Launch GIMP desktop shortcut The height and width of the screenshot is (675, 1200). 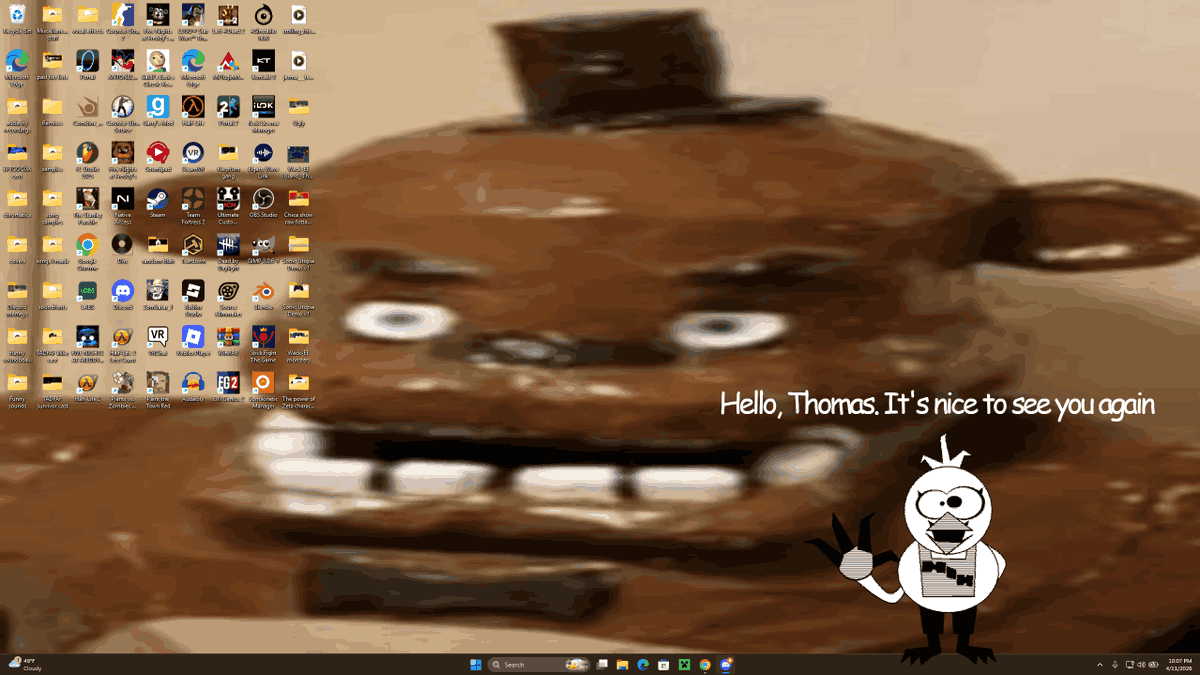[263, 249]
